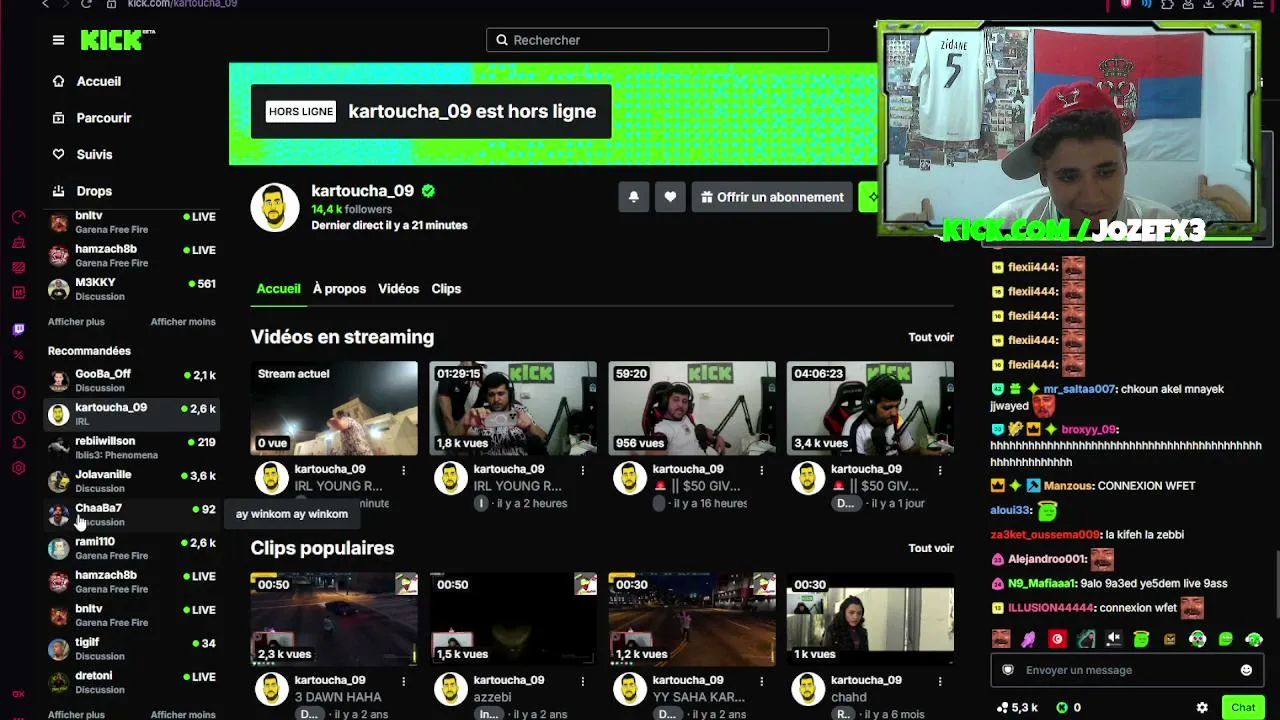Open GooBa_Off in the Recommandées list
Image resolution: width=1280 pixels, height=720 pixels.
132,380
